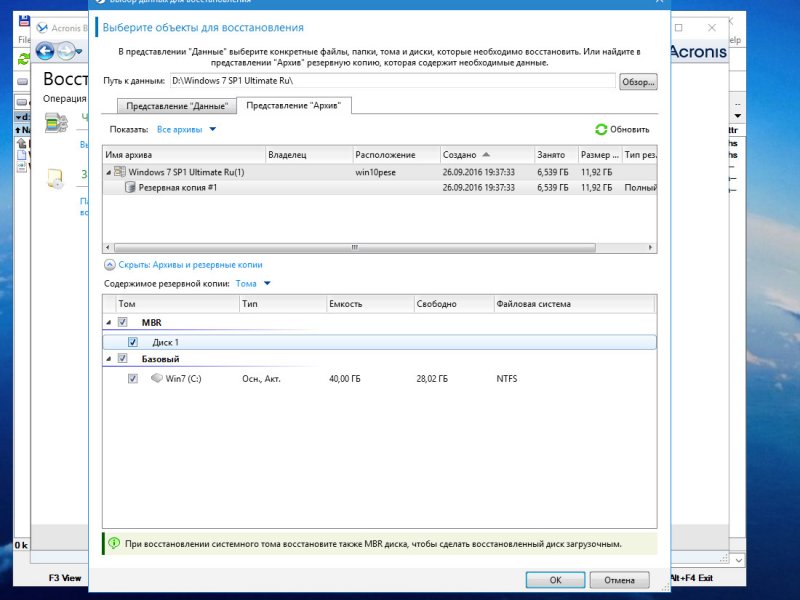Viewport: 800px width, 600px height.
Task: Maximize the background Acronis window
Action: click(679, 28)
